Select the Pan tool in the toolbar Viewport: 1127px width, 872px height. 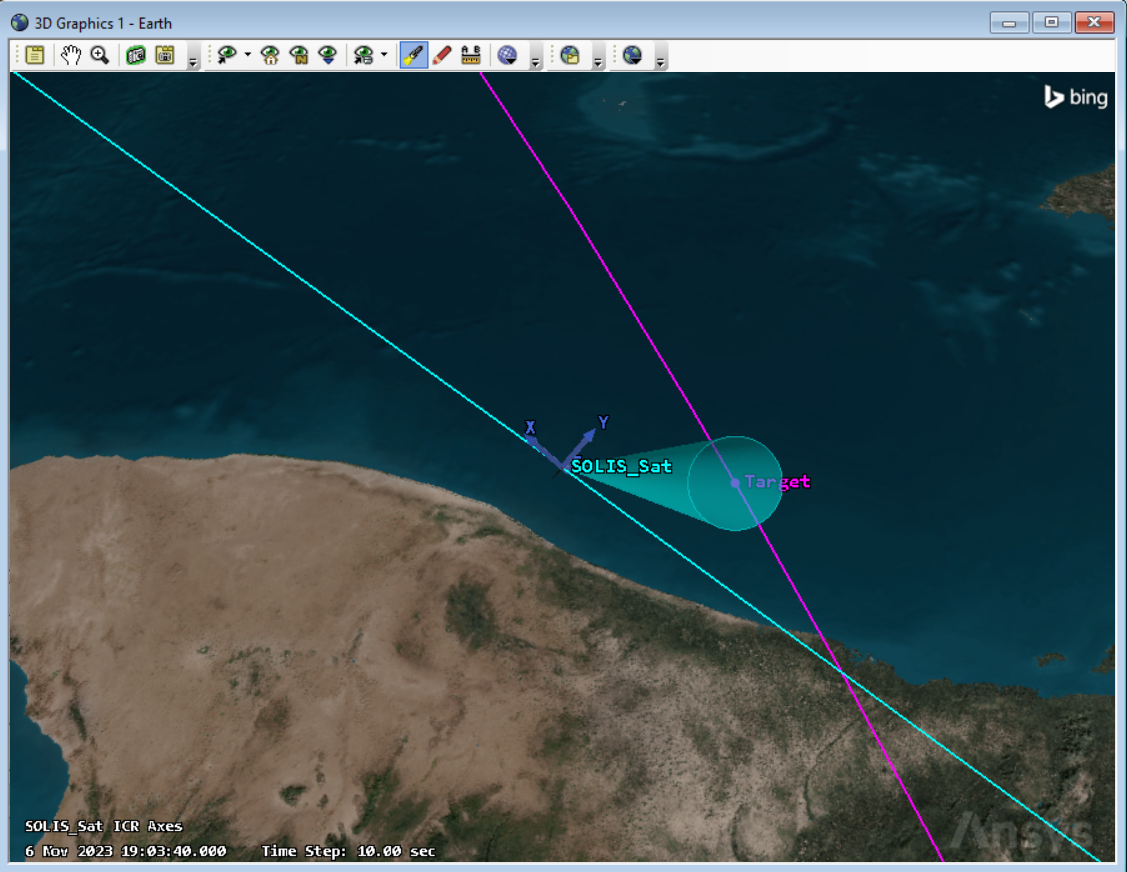(x=70, y=55)
